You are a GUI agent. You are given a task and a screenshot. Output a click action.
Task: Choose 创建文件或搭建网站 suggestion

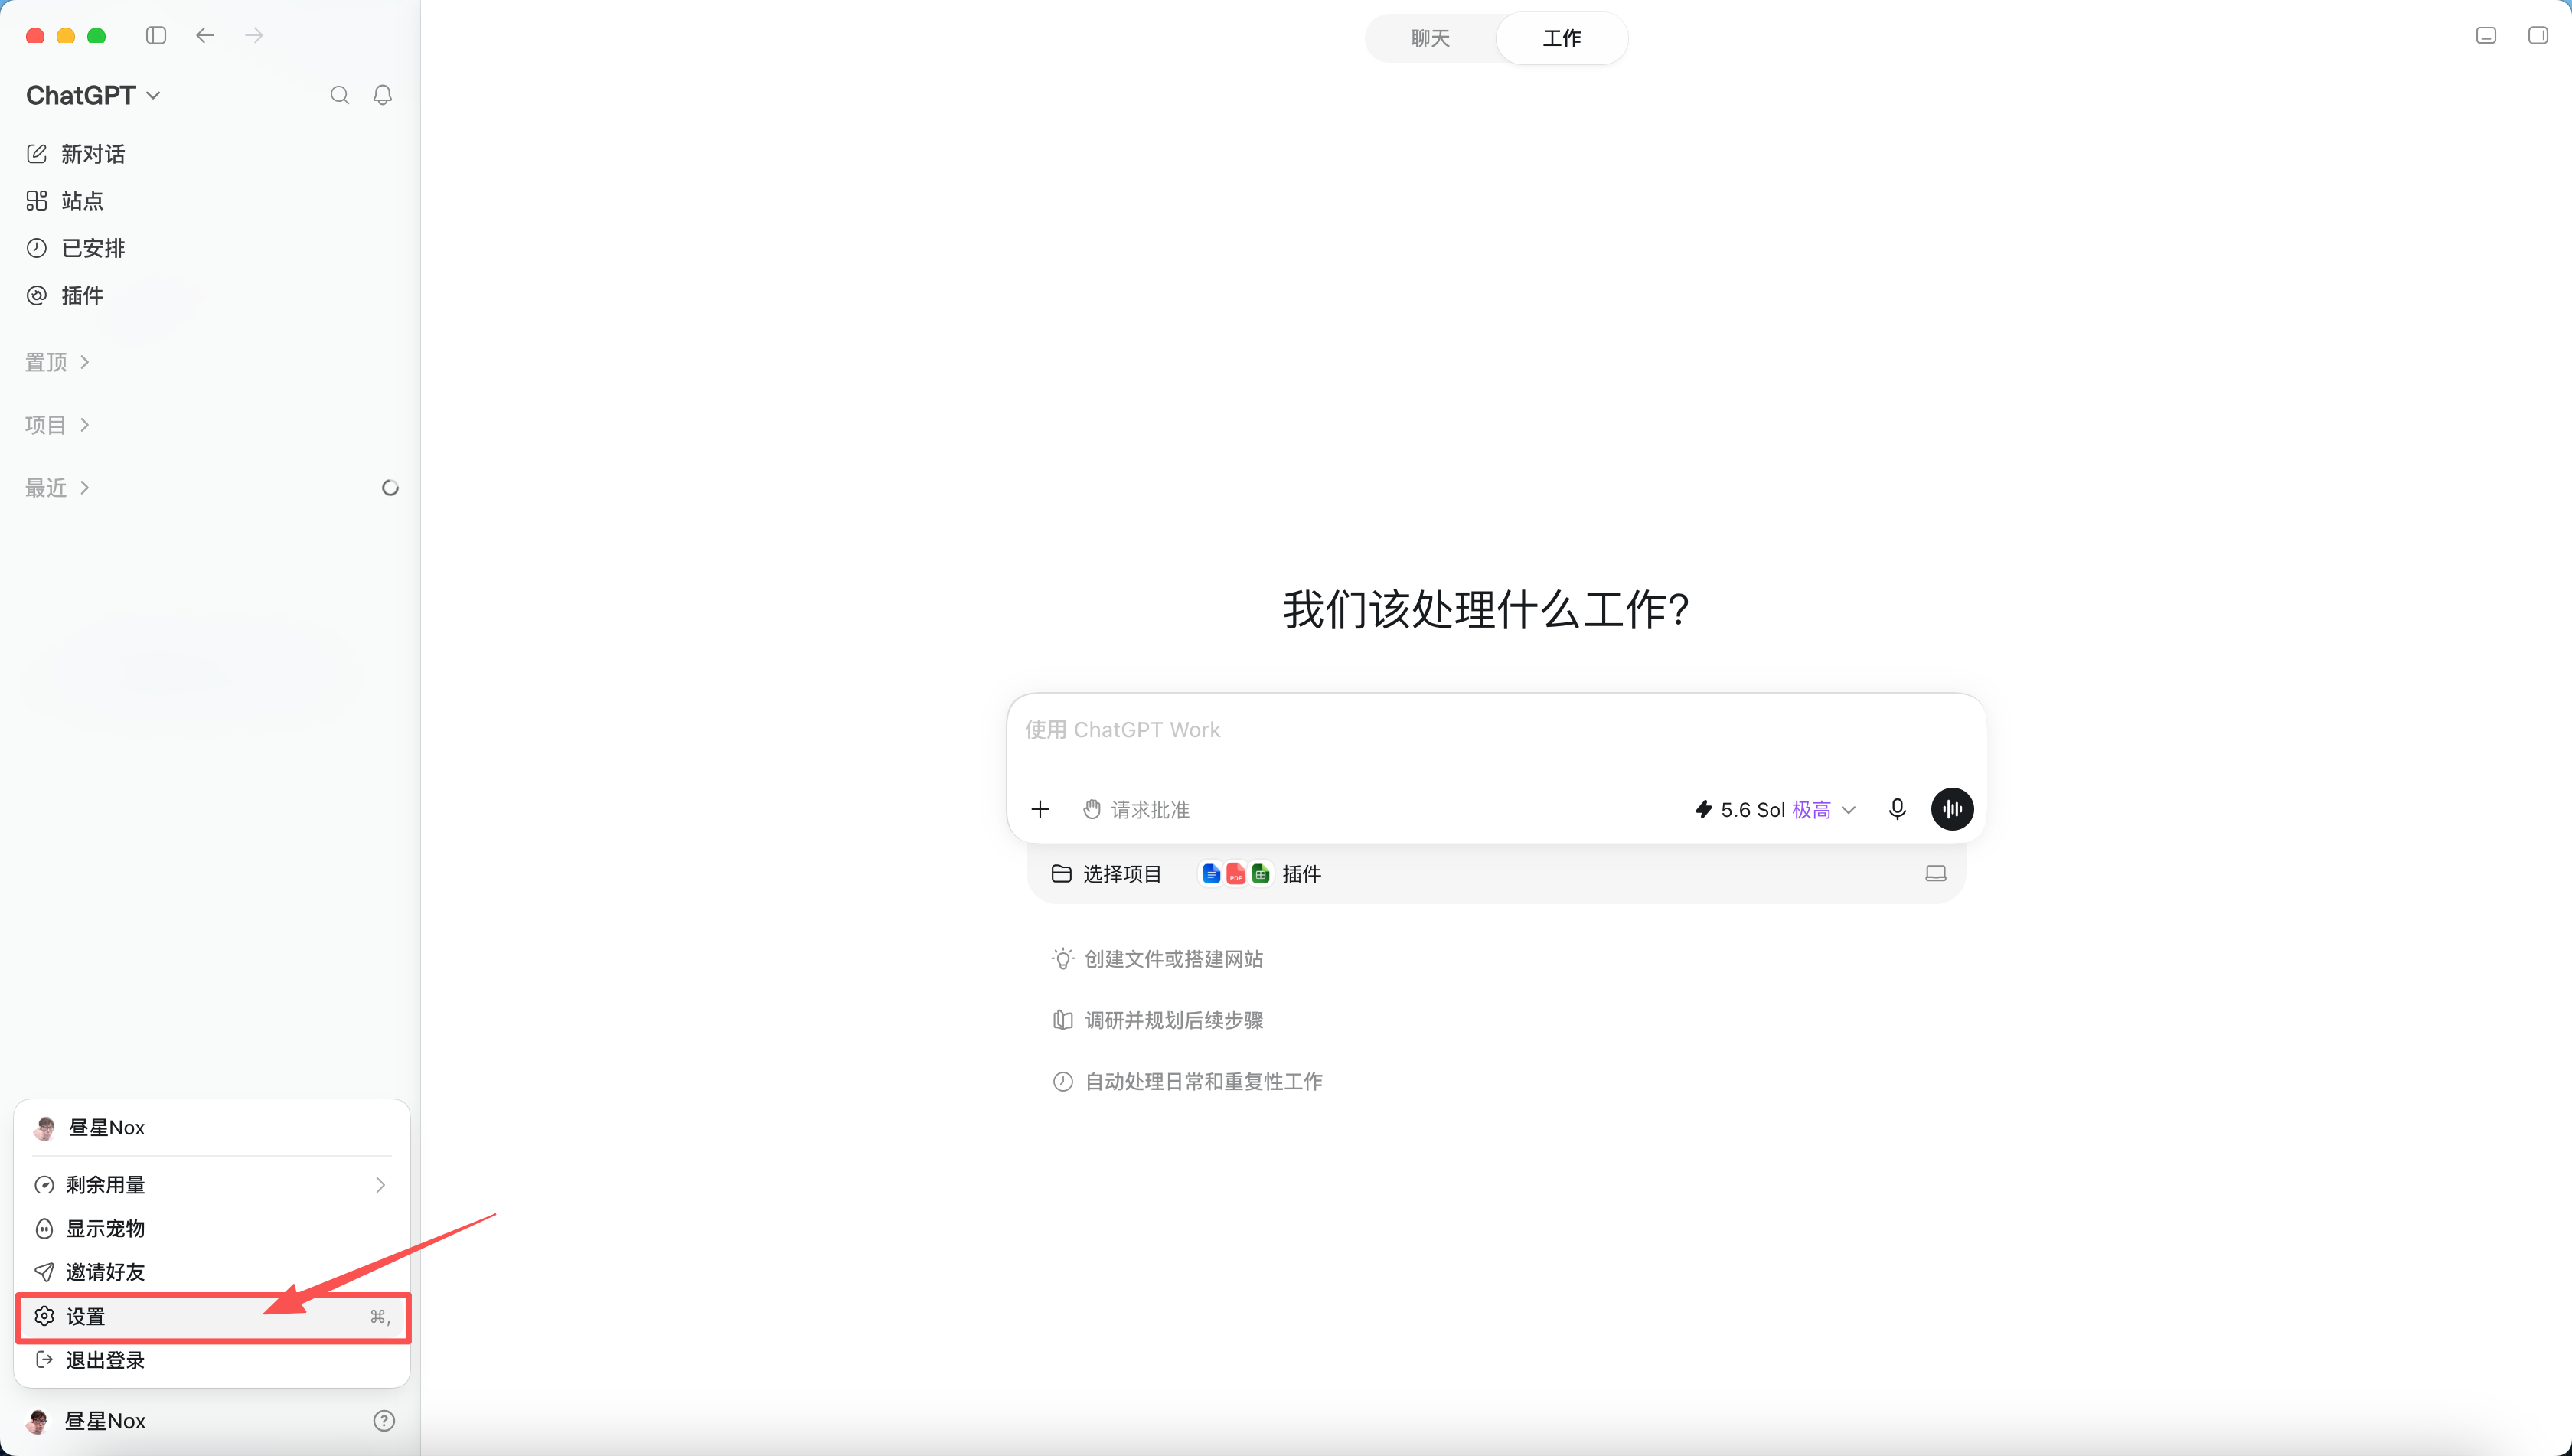coord(1158,959)
